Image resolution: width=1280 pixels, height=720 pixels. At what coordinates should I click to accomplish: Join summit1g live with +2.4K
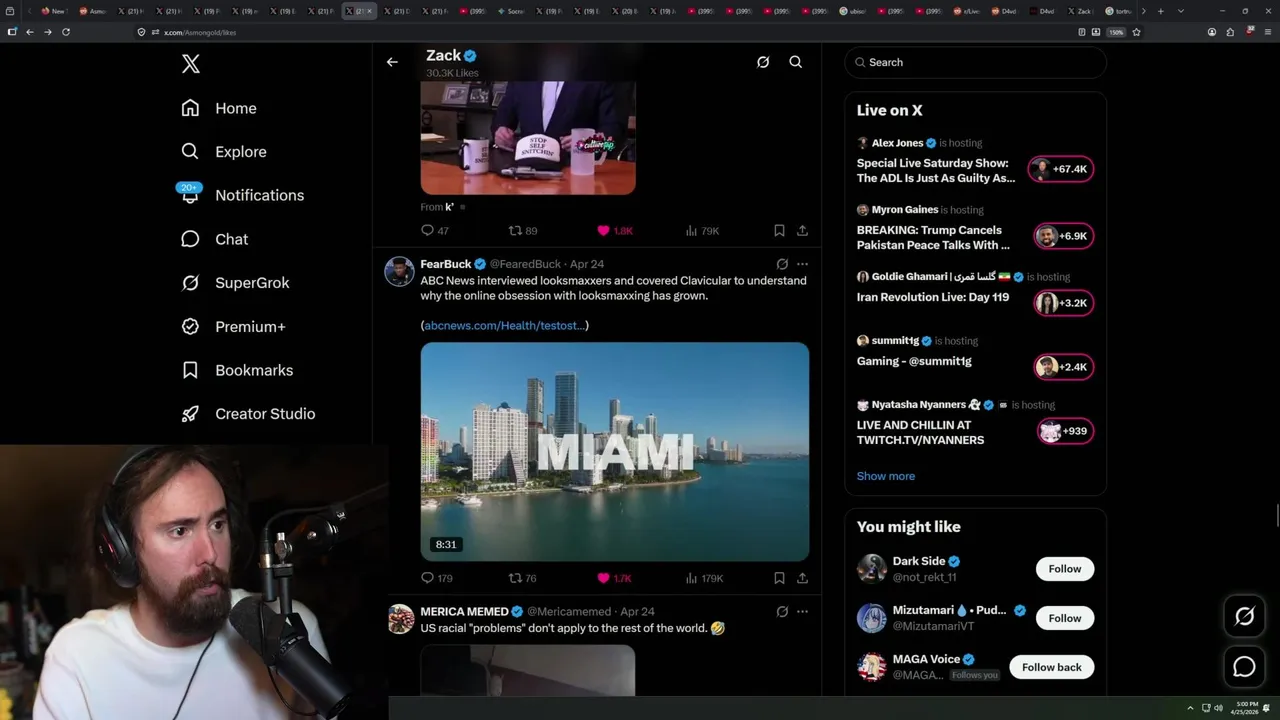[1063, 367]
